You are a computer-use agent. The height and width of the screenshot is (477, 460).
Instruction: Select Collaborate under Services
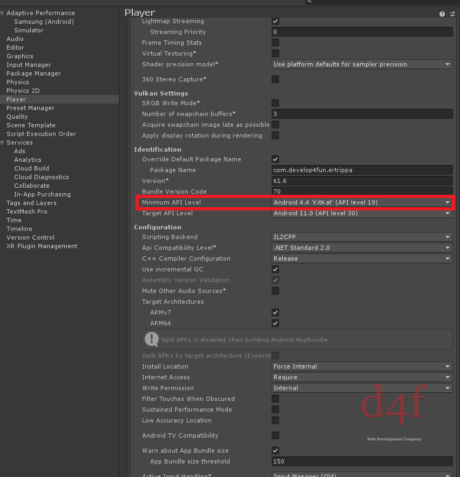pyautogui.click(x=32, y=186)
